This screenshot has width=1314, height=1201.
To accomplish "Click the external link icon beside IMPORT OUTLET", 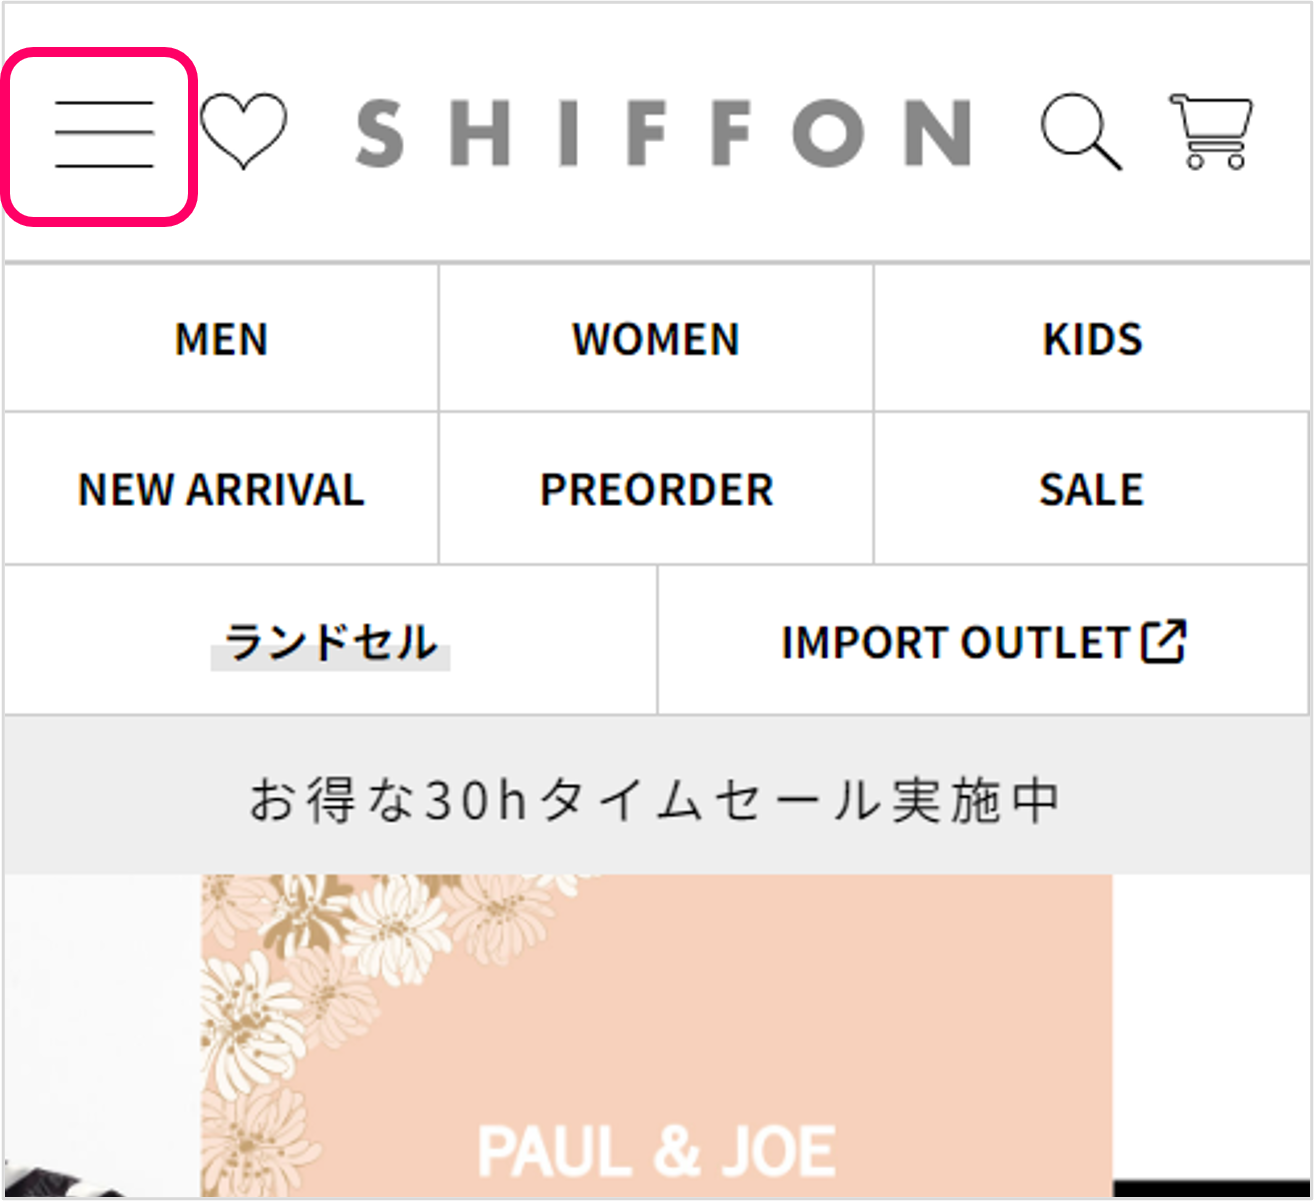I will click(x=1164, y=641).
